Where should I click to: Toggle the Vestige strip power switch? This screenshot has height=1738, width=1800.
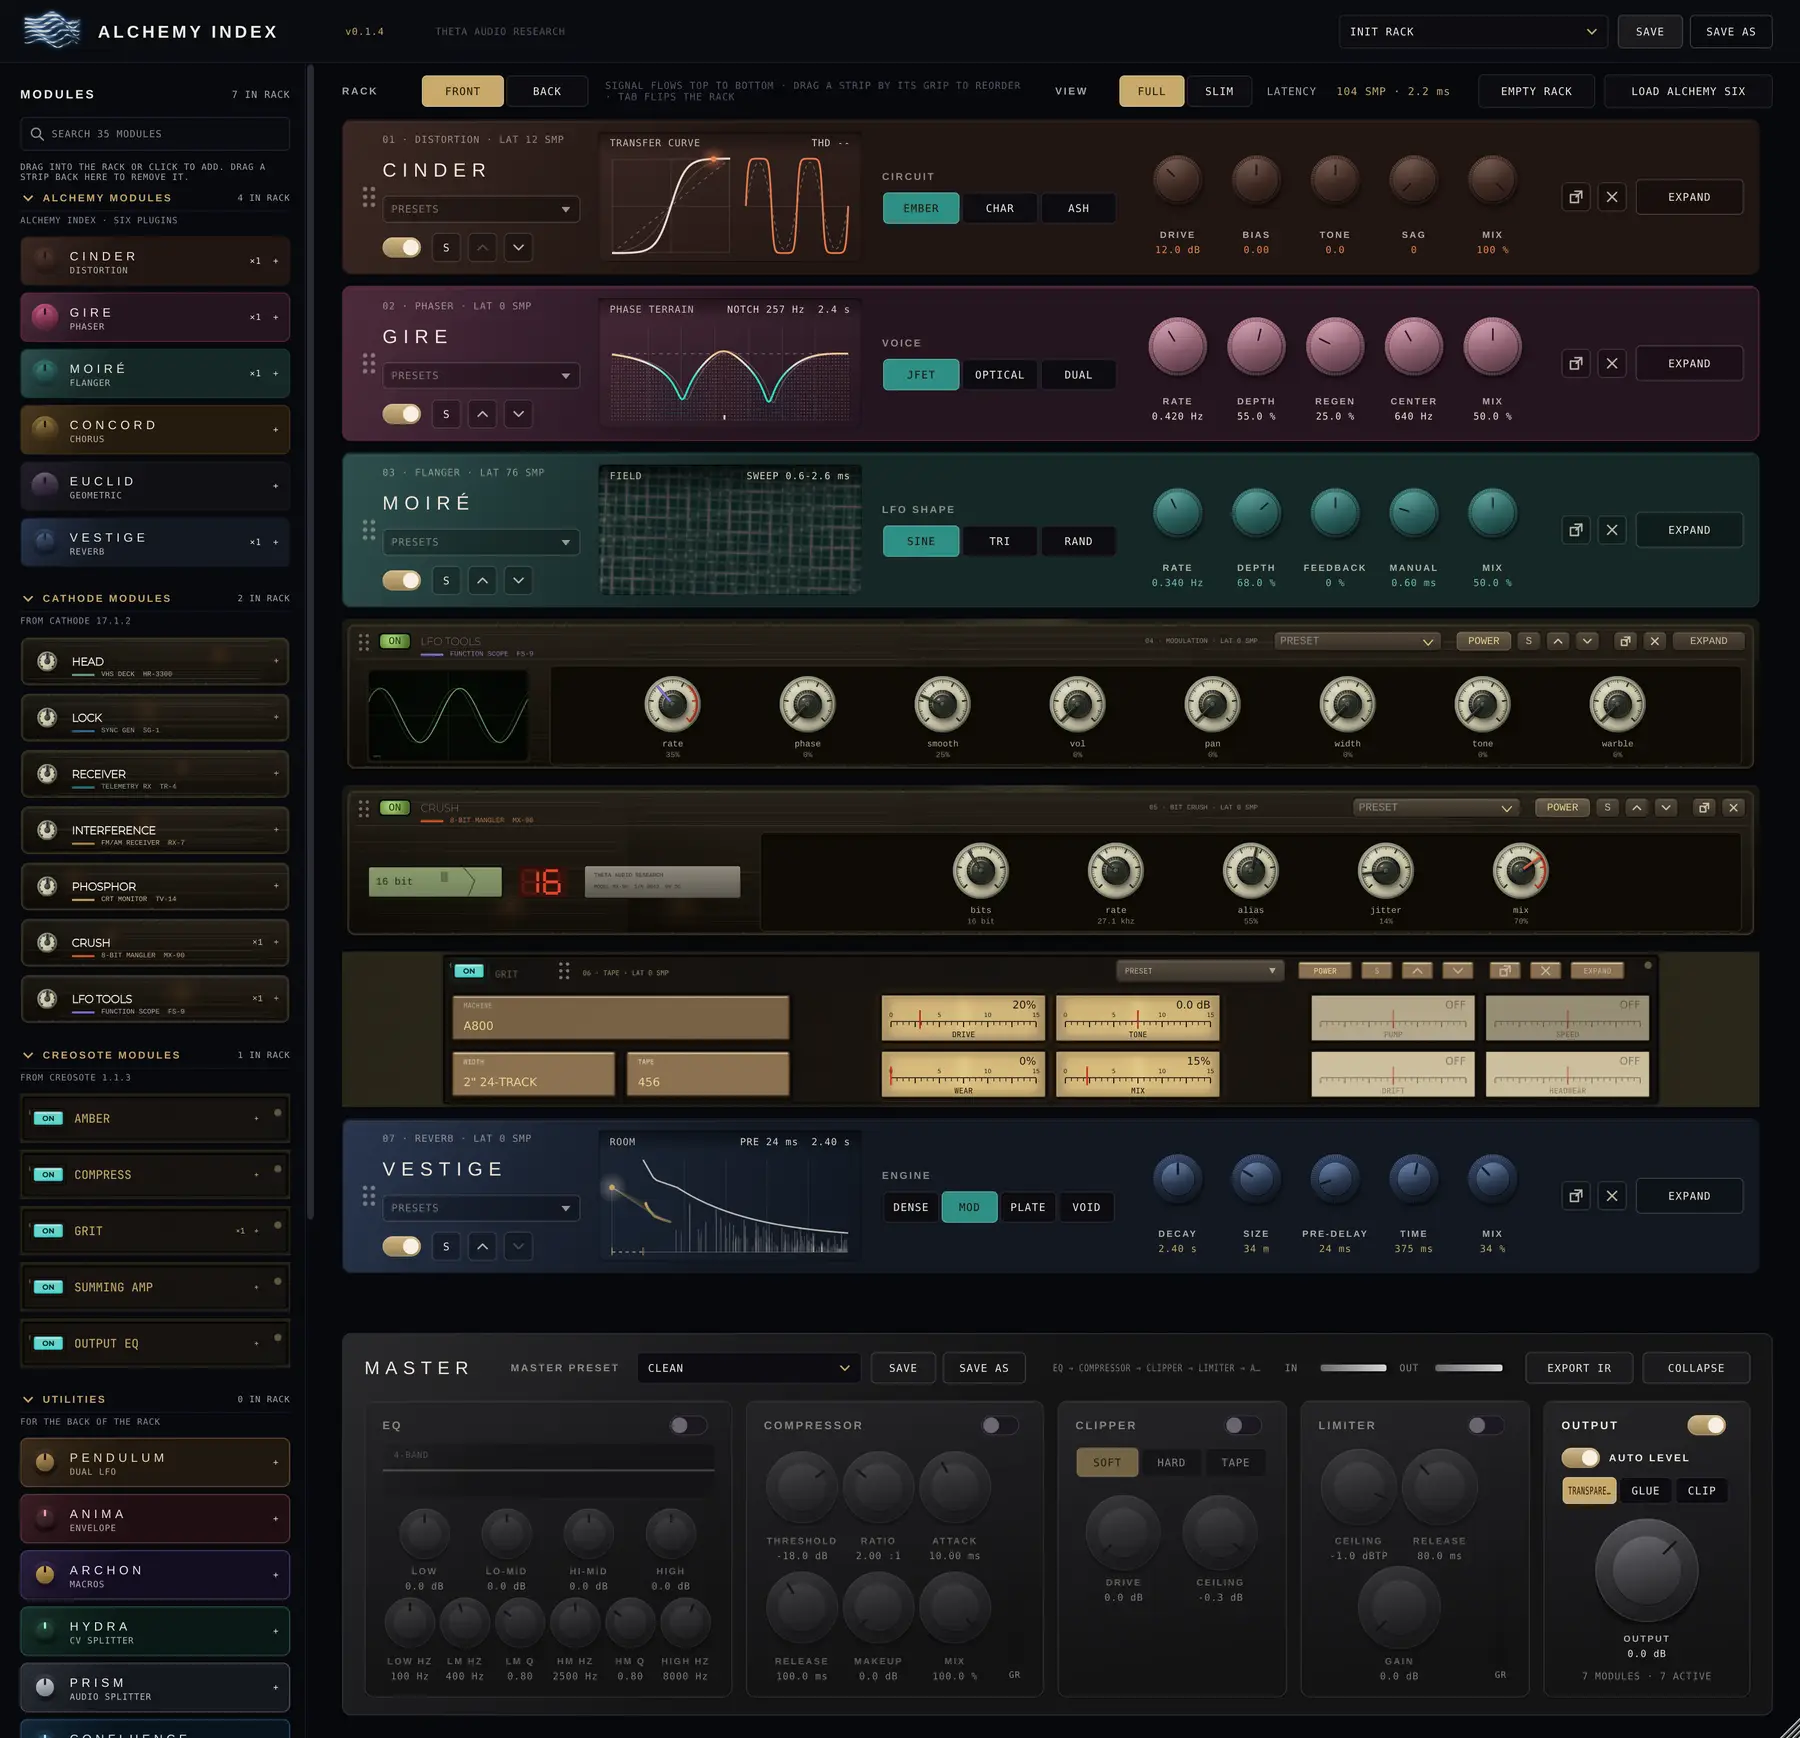[402, 1246]
